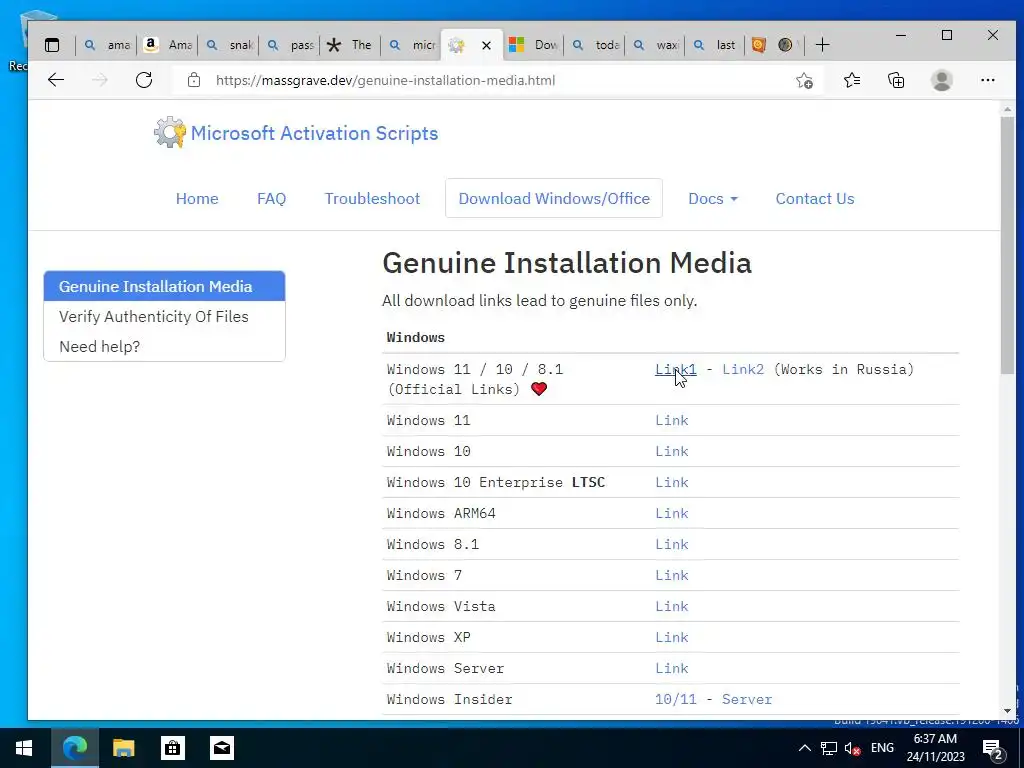Add this page to favorites
Image resolution: width=1024 pixels, height=768 pixels.
coord(805,80)
